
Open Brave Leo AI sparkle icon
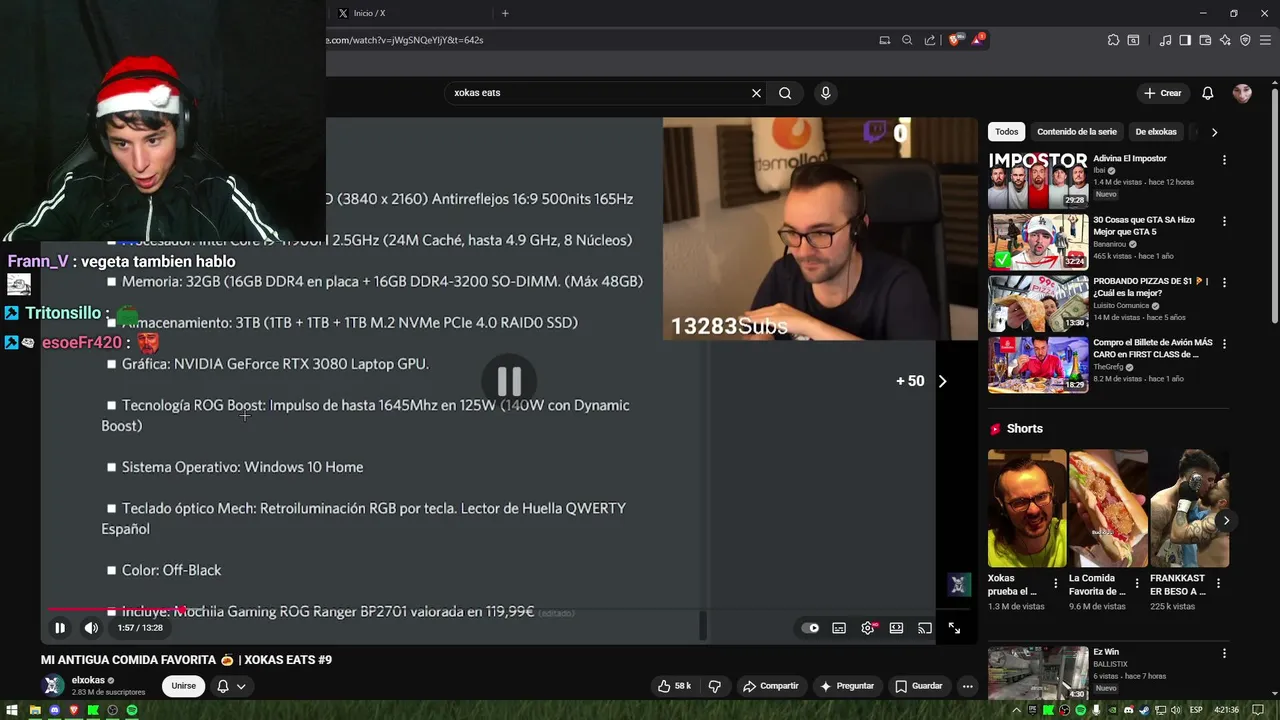pyautogui.click(x=1225, y=40)
